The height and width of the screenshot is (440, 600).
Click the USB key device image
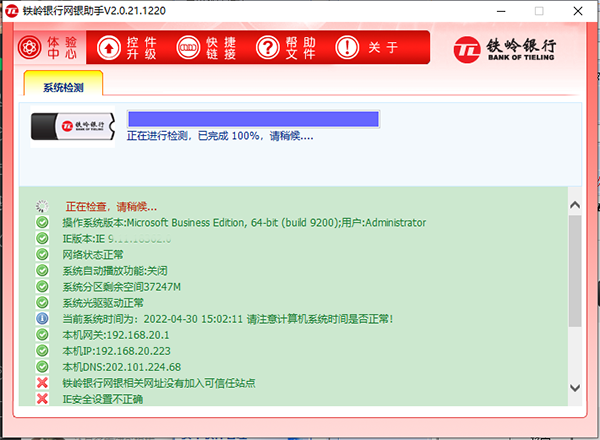coord(73,126)
